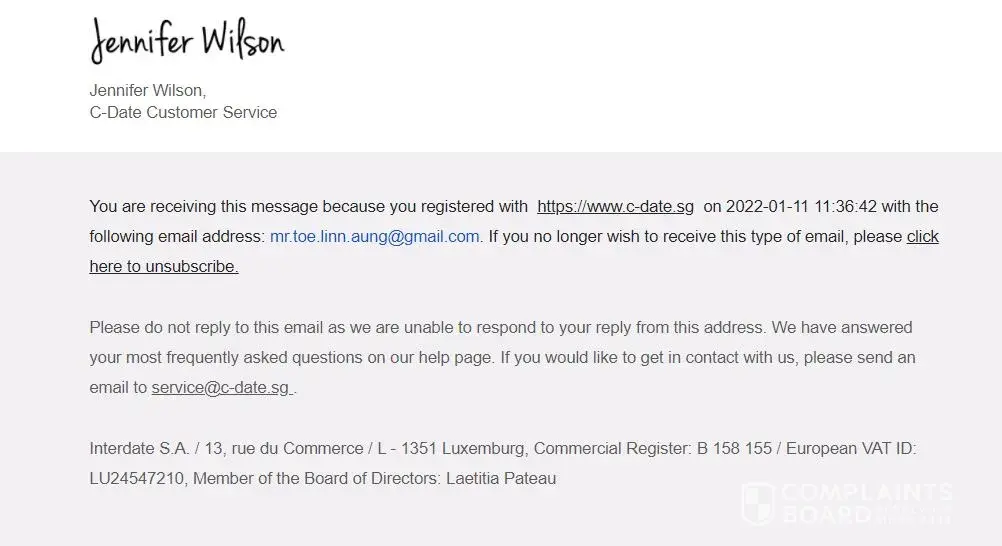The image size is (1002, 546).
Task: Click the mr.toe.linn.aung@gmail.com email address
Action: coord(374,237)
